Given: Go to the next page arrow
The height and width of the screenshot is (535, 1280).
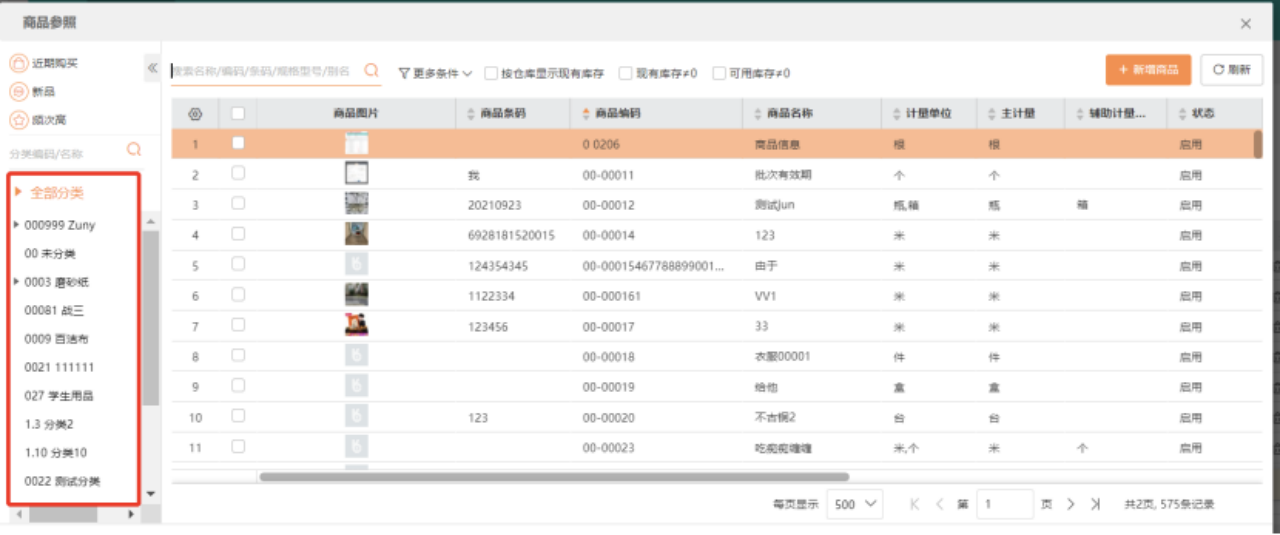Looking at the screenshot, I should 1070,504.
